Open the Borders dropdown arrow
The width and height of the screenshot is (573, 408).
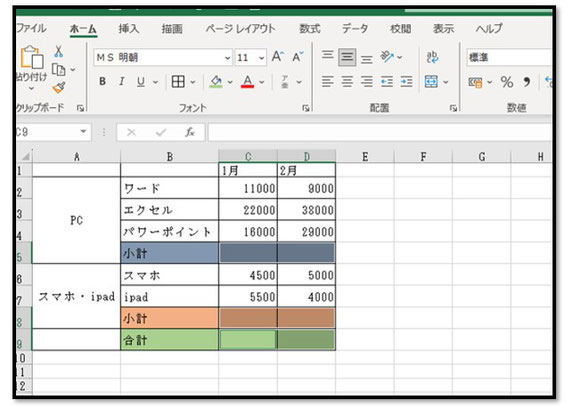pyautogui.click(x=193, y=82)
